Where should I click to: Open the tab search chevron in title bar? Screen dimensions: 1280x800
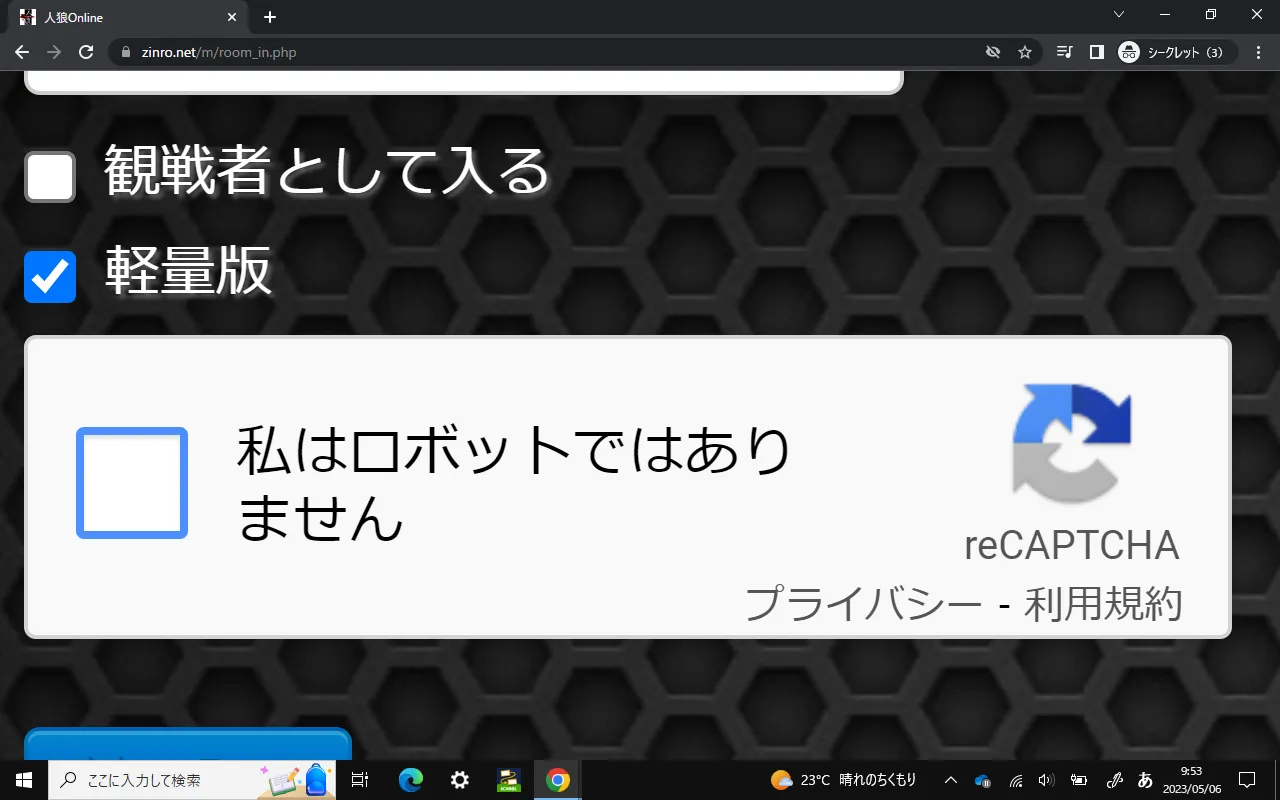click(1119, 15)
